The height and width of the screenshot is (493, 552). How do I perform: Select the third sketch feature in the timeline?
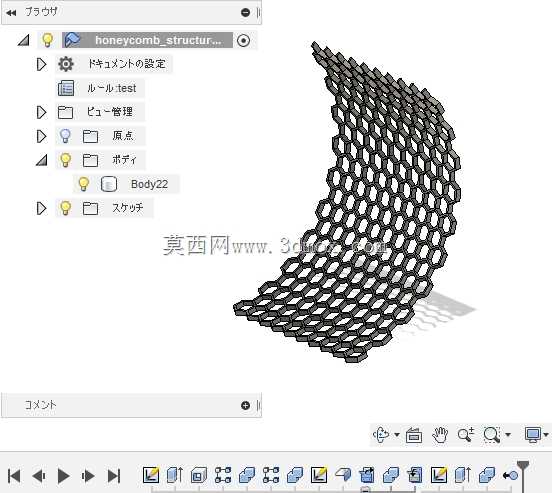point(439,475)
